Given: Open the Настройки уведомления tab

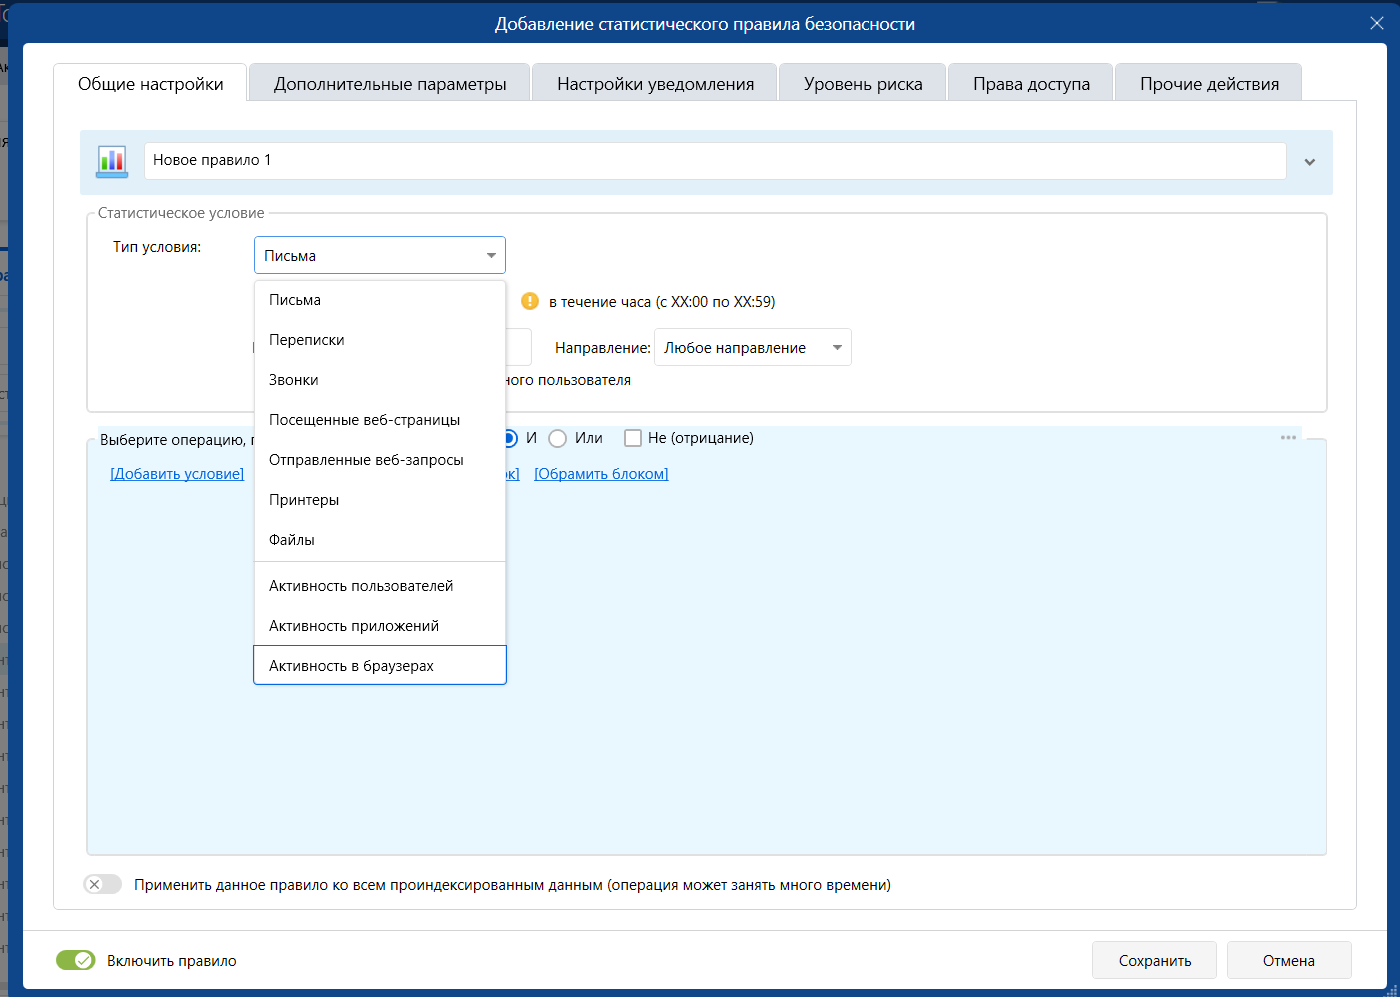Looking at the screenshot, I should (x=655, y=84).
